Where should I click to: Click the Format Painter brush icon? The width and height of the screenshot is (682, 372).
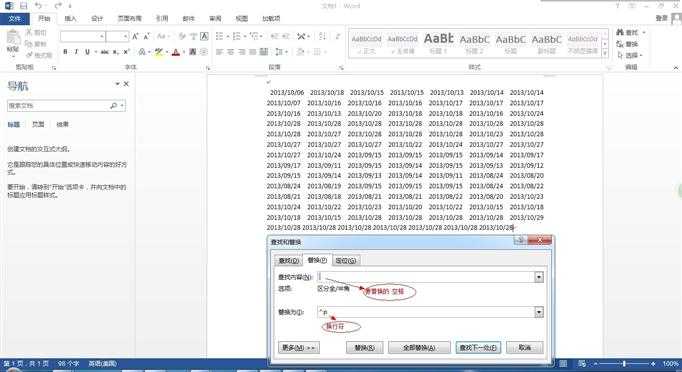coord(29,55)
